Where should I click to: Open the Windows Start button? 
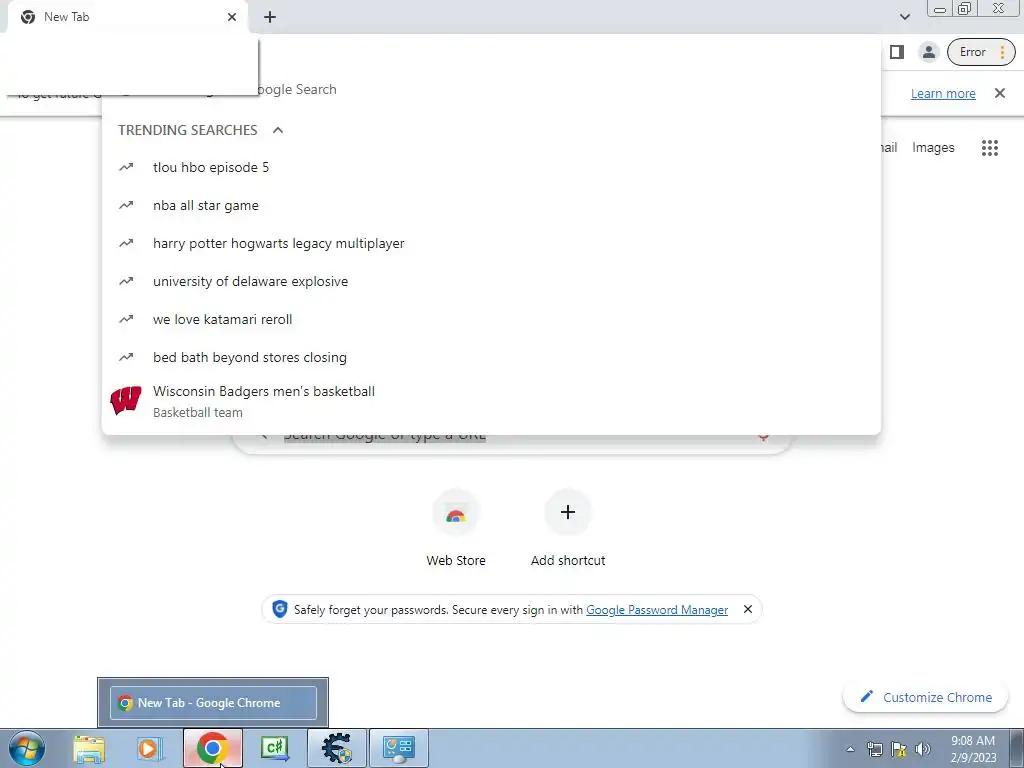27,748
